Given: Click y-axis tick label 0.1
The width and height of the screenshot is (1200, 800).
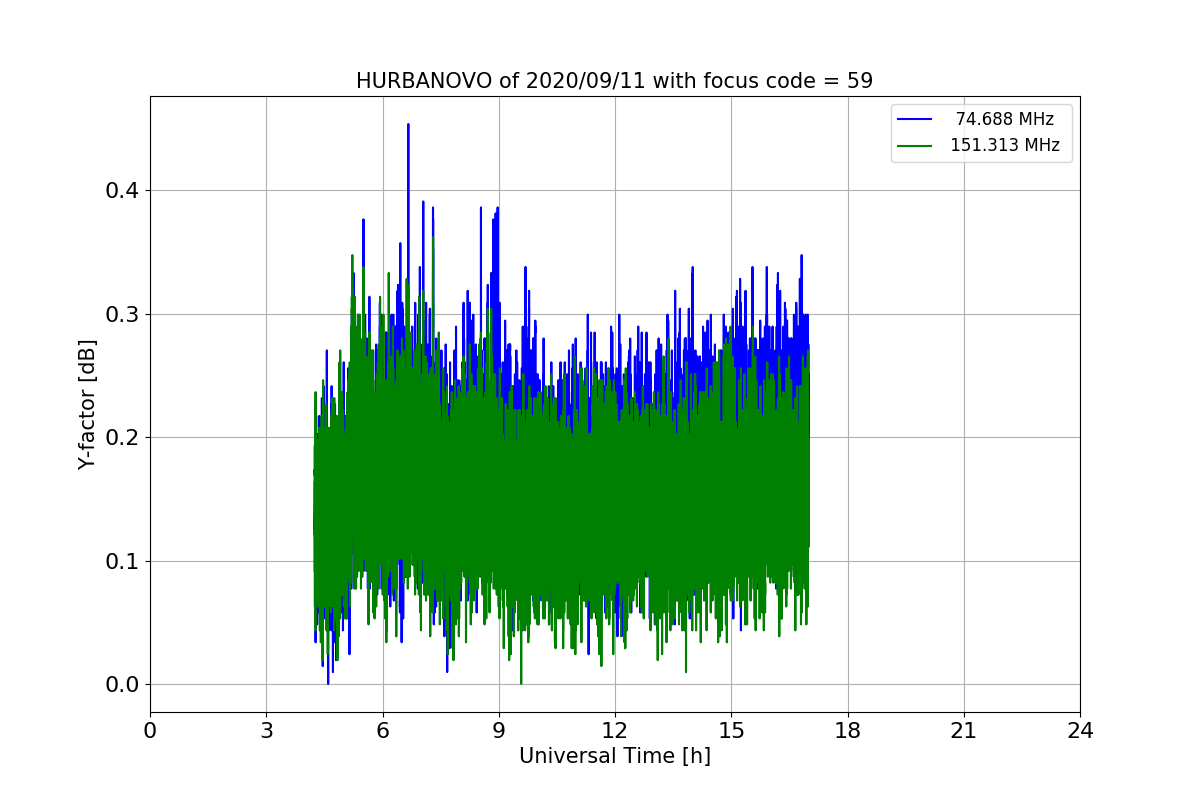Looking at the screenshot, I should (123, 561).
